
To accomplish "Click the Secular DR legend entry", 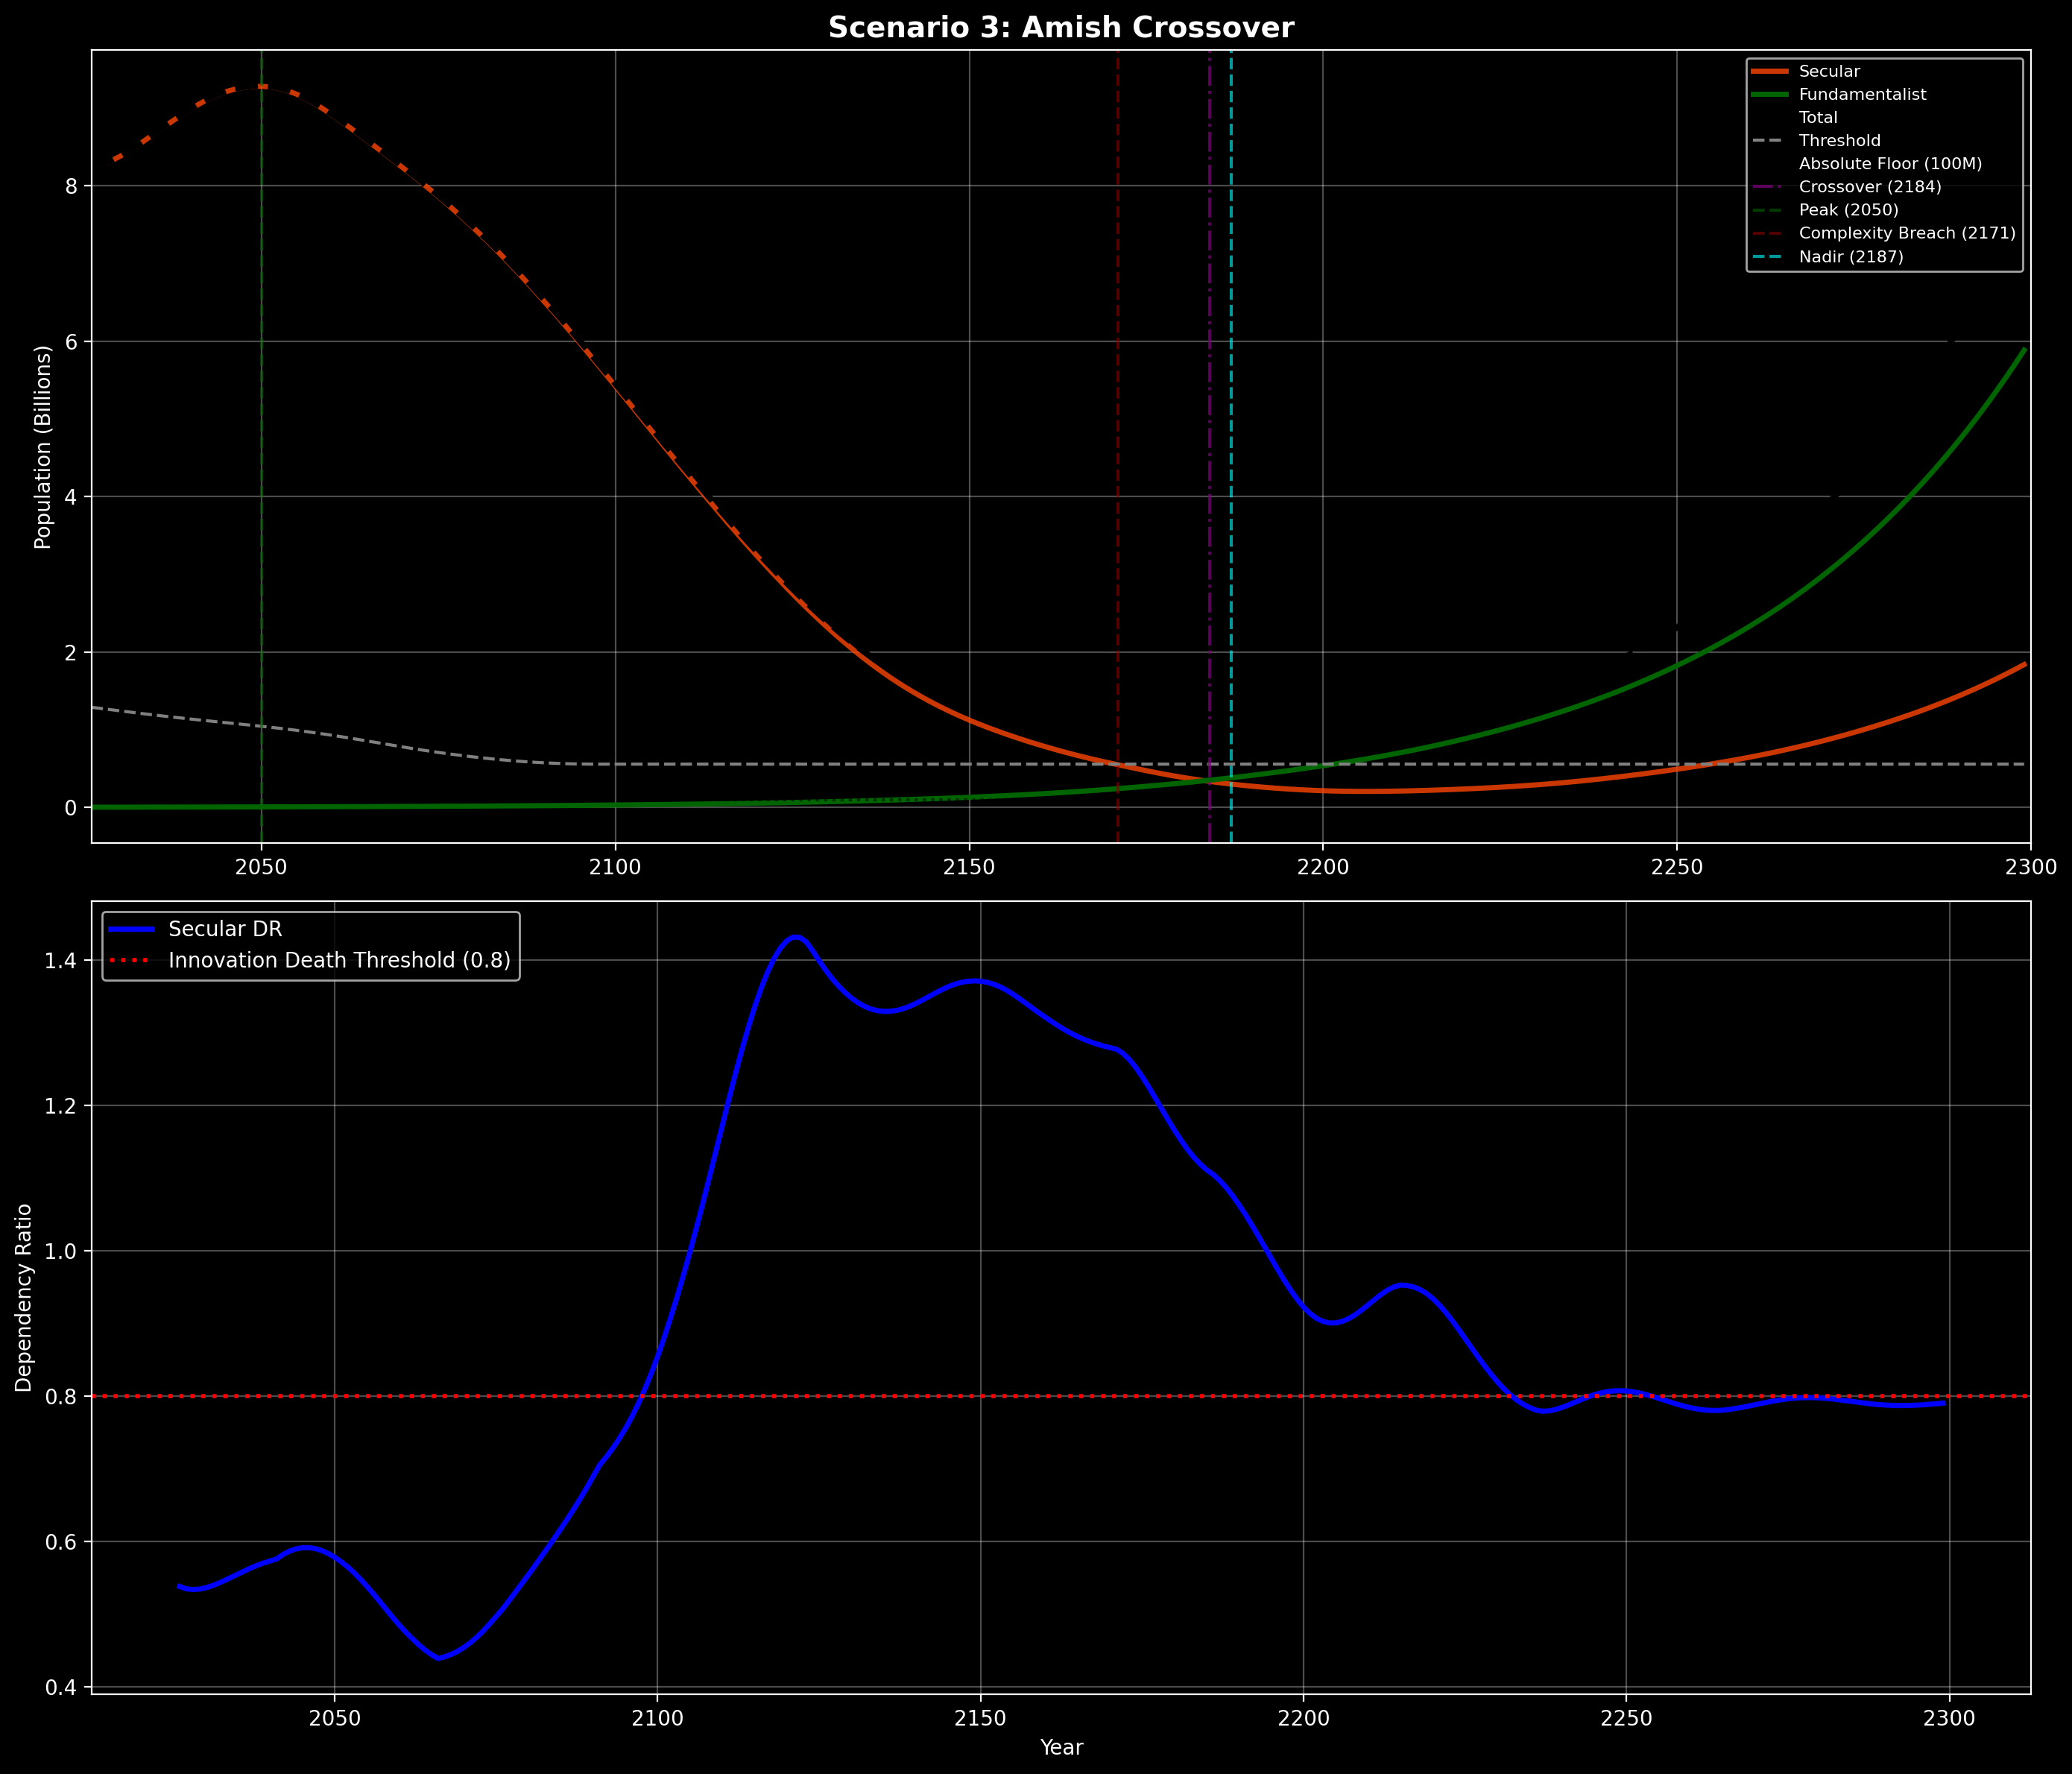I will (x=225, y=929).
